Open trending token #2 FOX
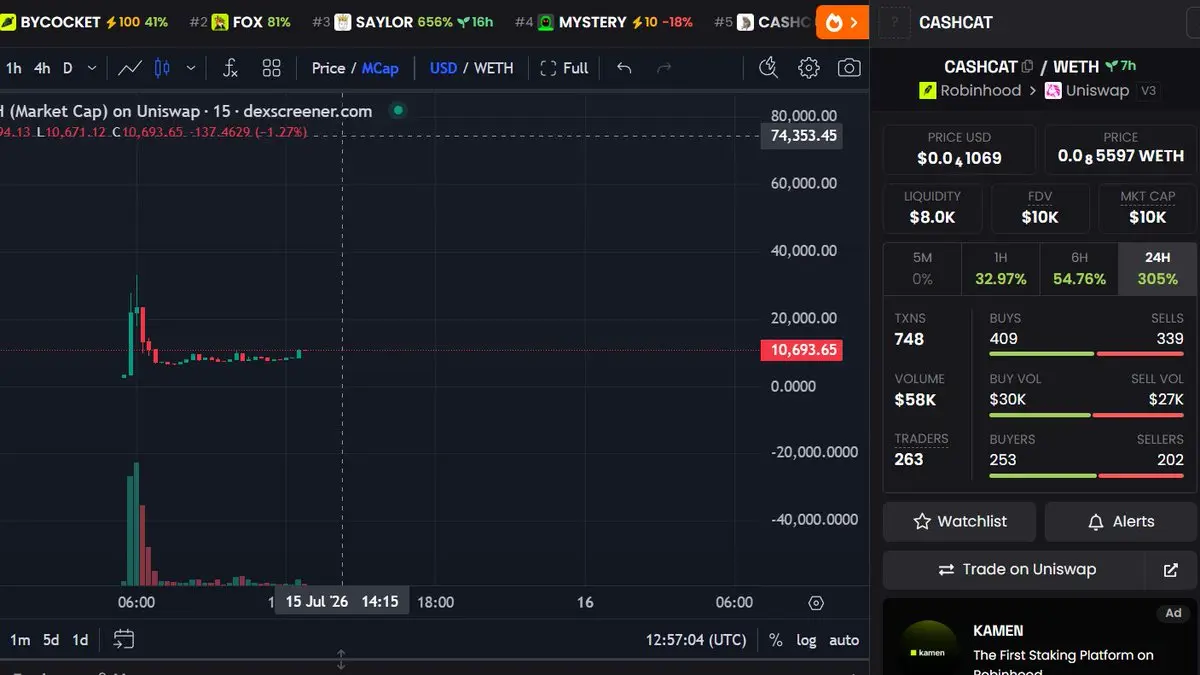The image size is (1200, 675). (240, 22)
